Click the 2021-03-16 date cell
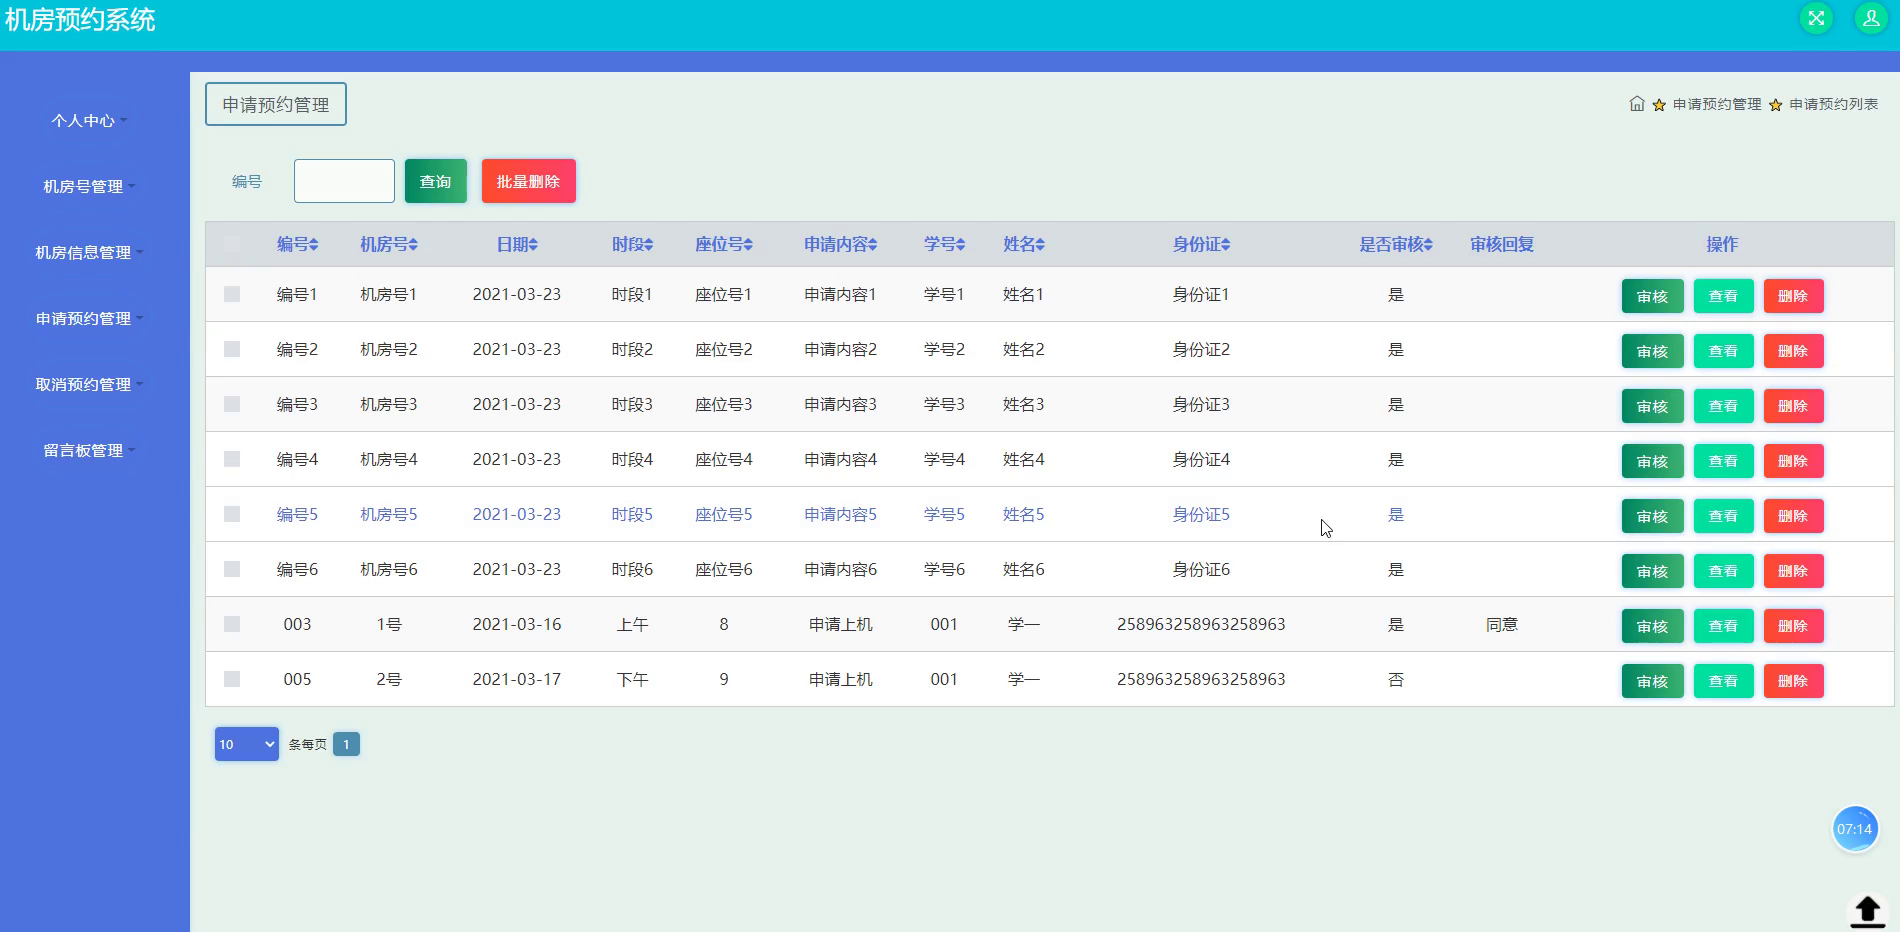Image resolution: width=1900 pixels, height=932 pixels. [517, 624]
